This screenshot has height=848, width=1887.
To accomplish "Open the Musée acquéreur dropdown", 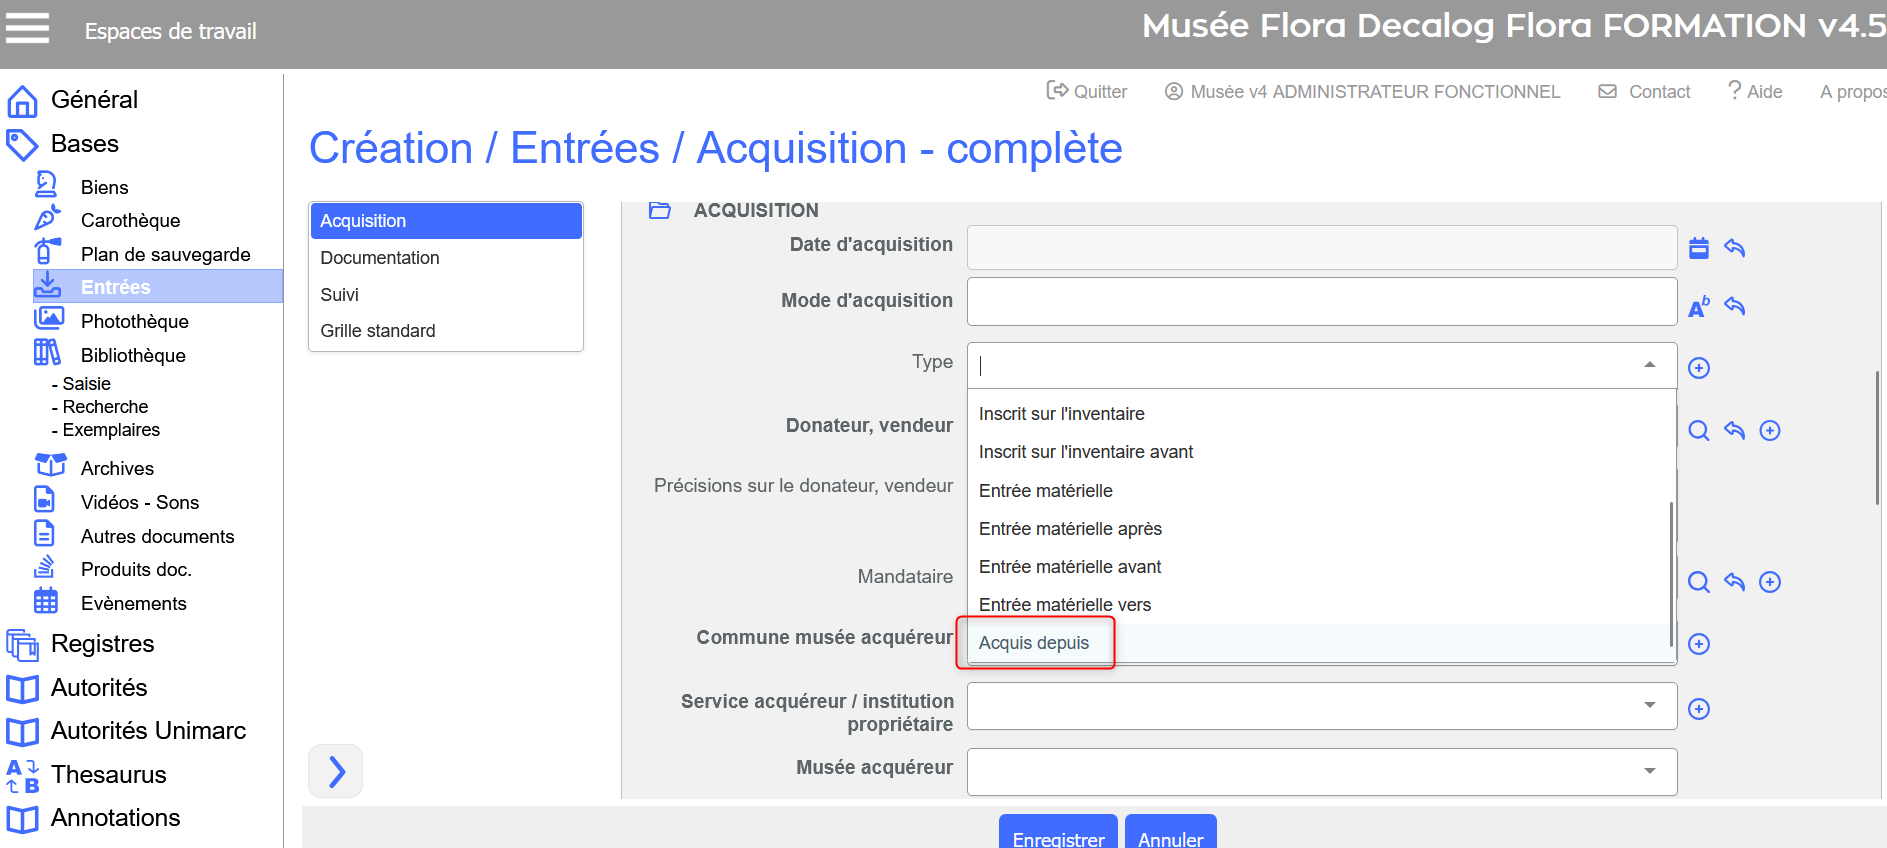I will (x=1649, y=771).
